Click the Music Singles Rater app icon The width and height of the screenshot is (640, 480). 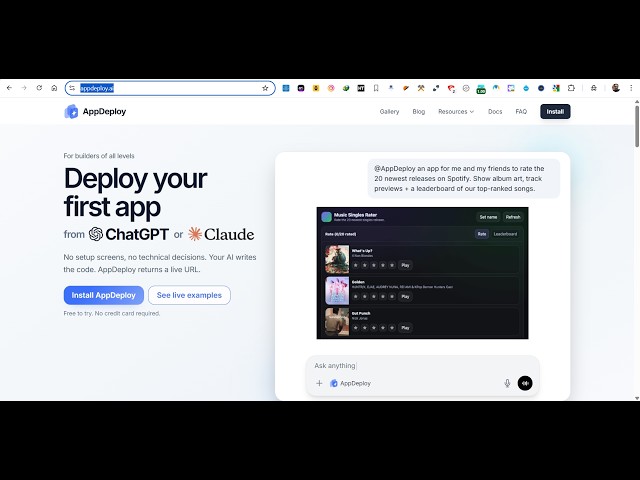[x=327, y=217]
